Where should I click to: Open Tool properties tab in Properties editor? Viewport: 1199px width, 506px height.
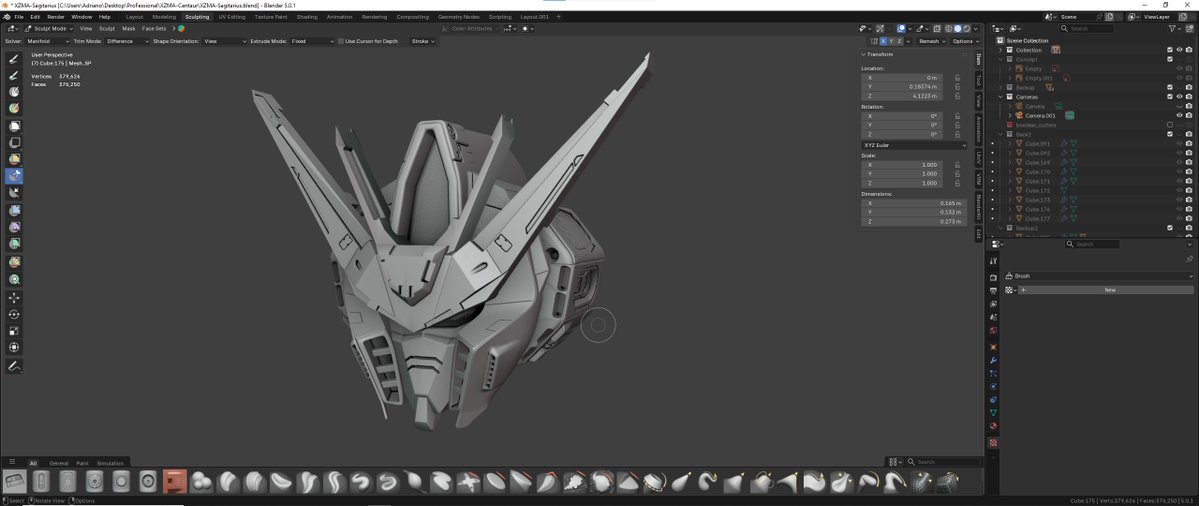993,261
